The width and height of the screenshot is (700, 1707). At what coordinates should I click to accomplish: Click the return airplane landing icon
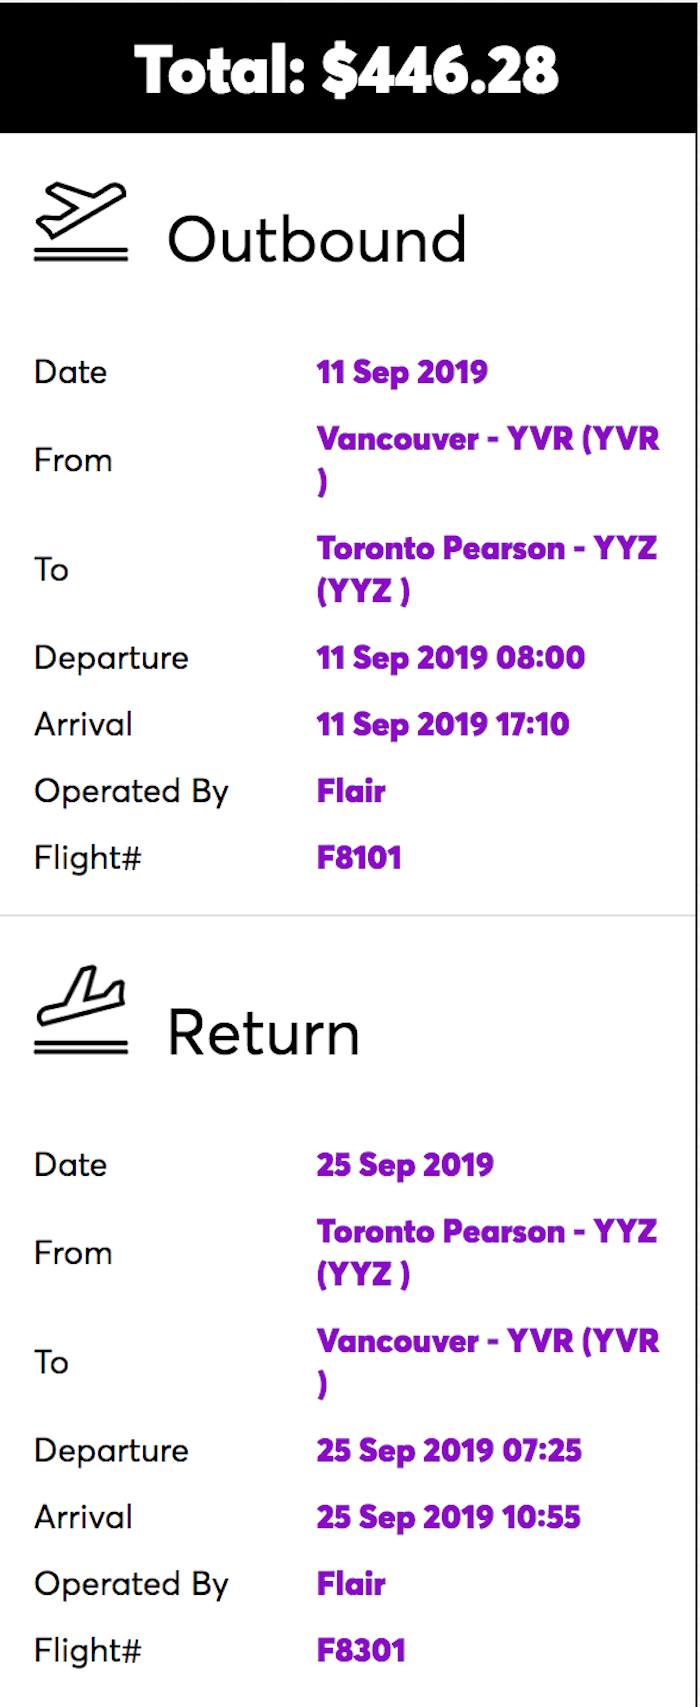[x=81, y=1010]
